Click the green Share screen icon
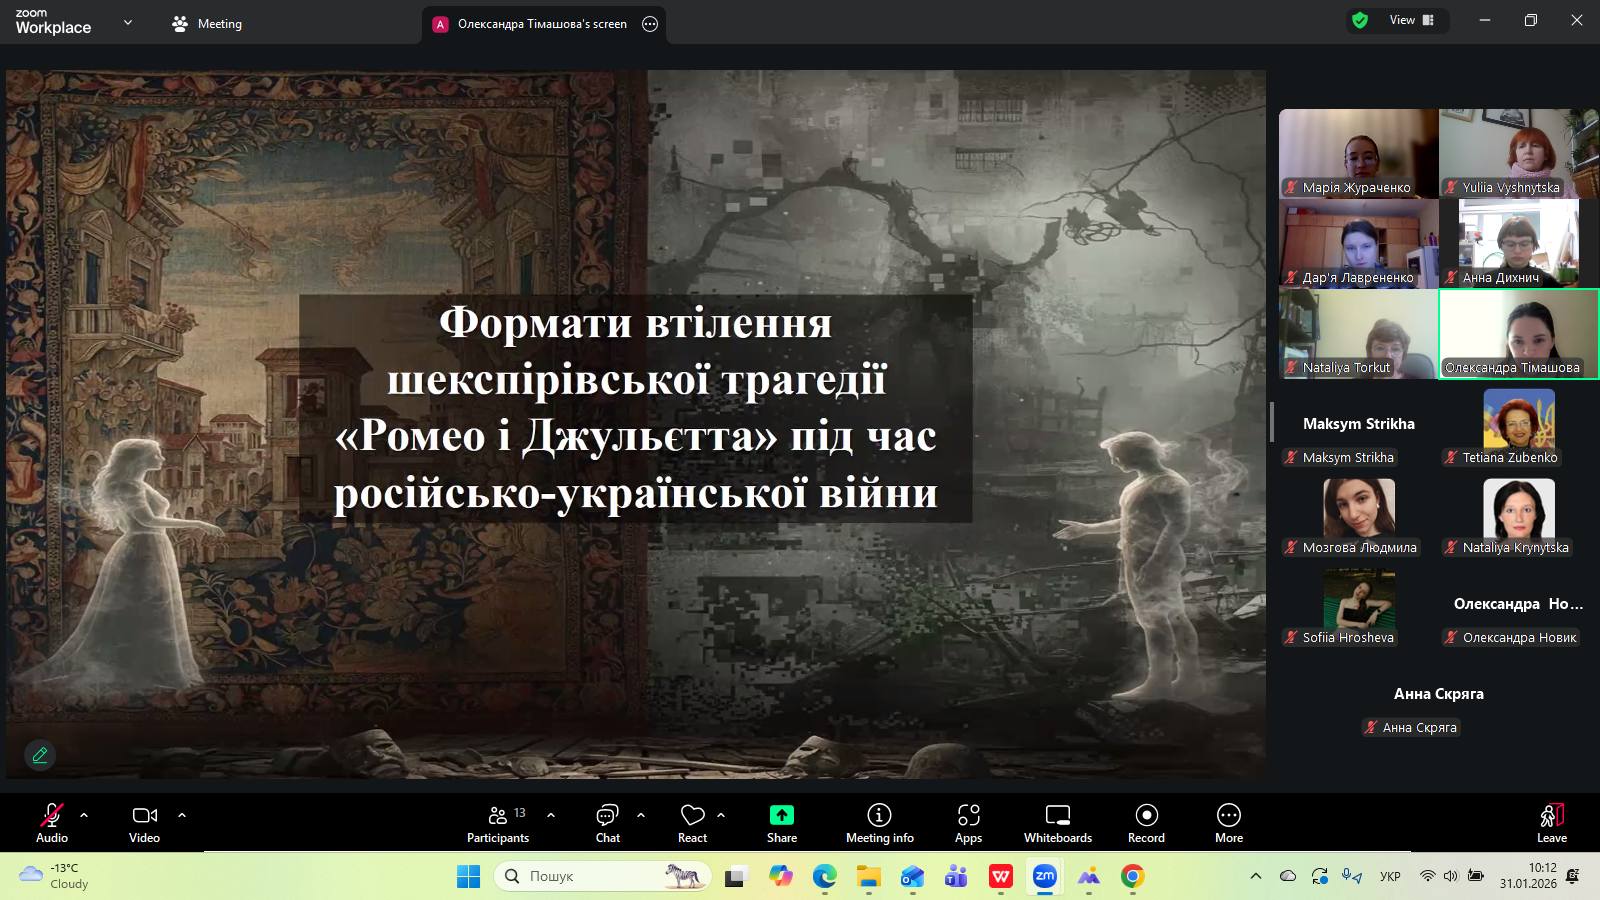 pos(781,816)
